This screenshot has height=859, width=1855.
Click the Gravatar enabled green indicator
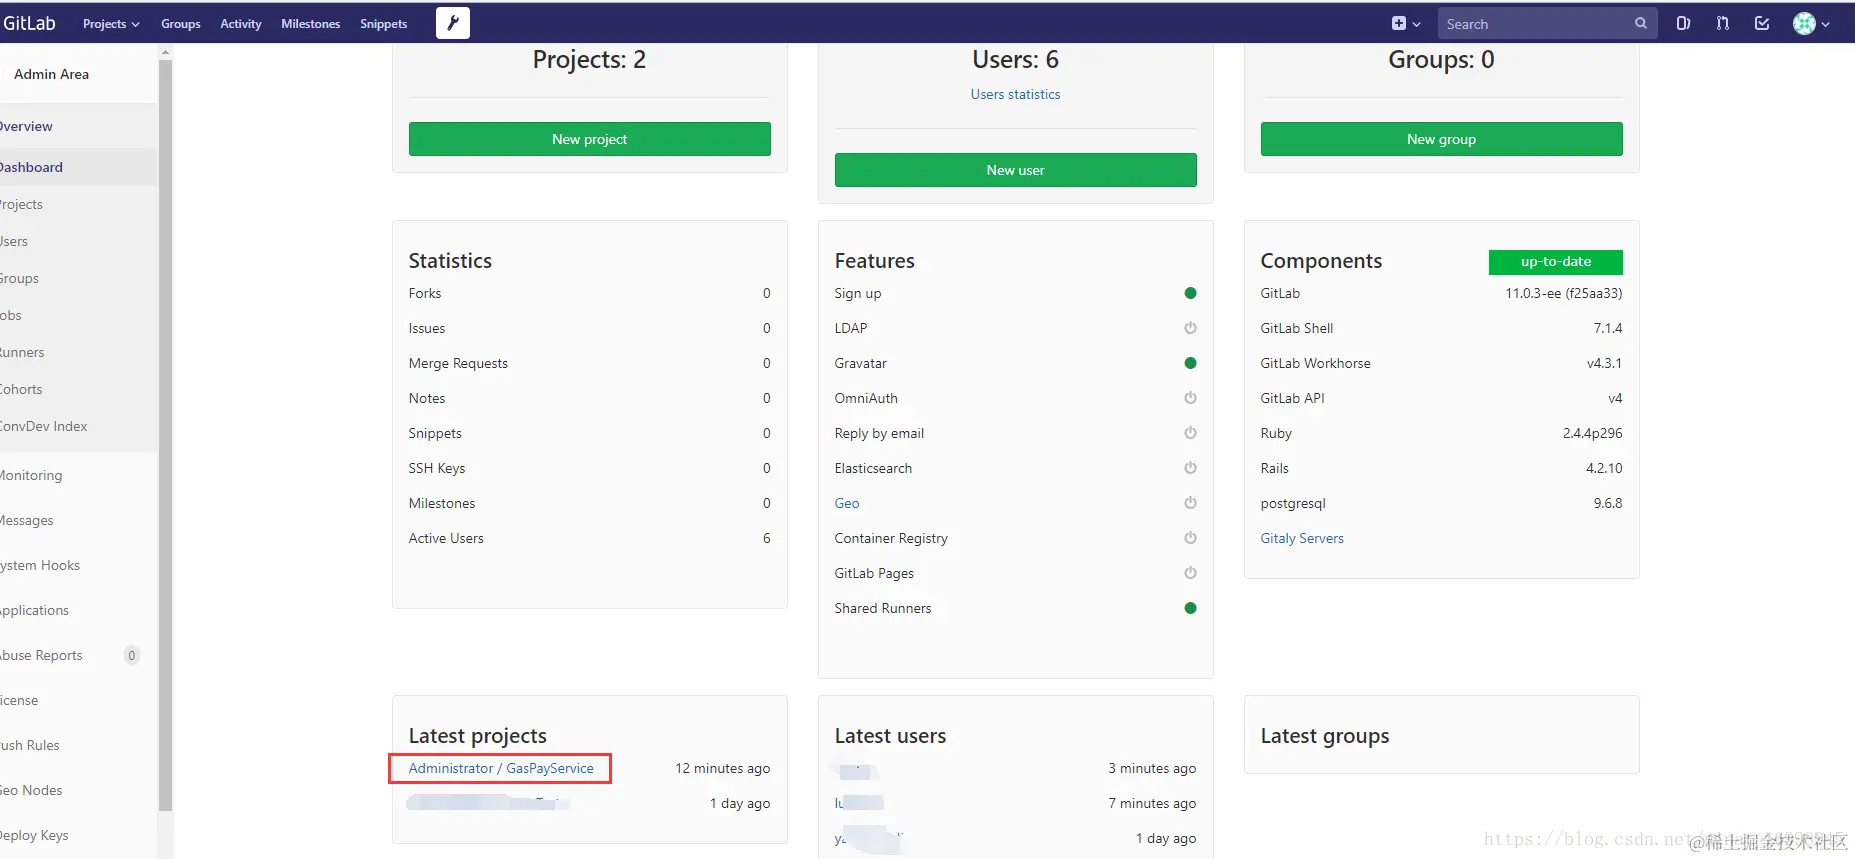(1190, 363)
